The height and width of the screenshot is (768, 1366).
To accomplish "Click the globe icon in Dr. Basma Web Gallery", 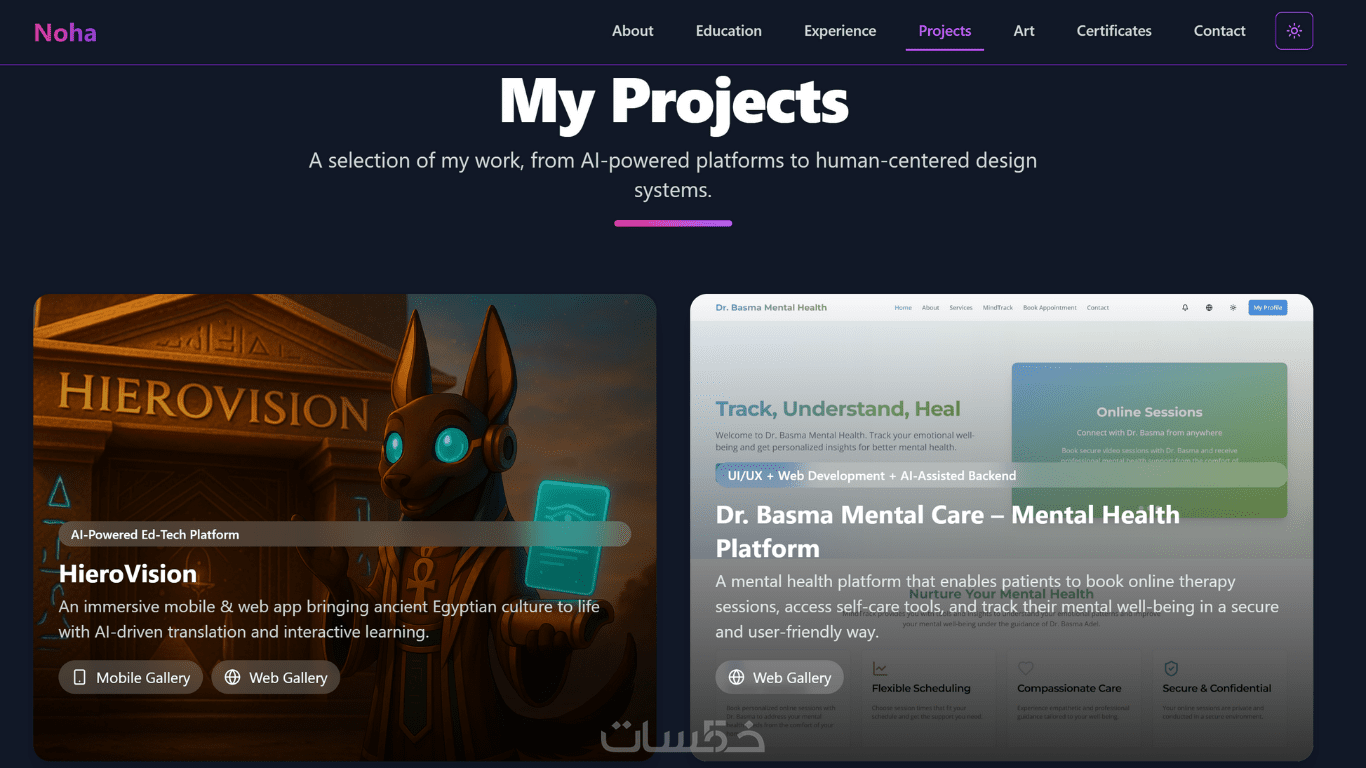I will coord(737,677).
